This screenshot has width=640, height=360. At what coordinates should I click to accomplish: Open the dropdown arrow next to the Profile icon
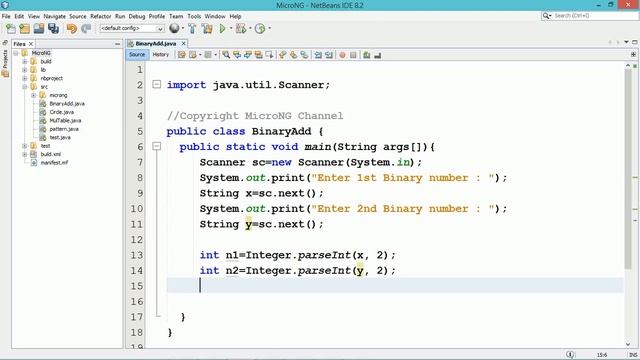(269, 28)
